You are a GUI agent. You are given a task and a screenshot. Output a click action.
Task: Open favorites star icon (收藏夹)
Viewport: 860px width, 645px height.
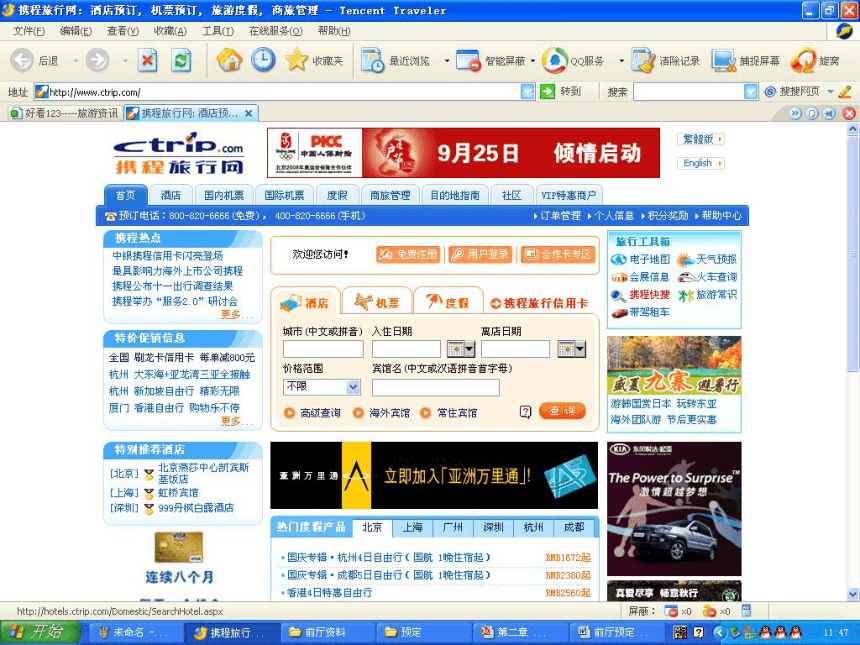[297, 60]
